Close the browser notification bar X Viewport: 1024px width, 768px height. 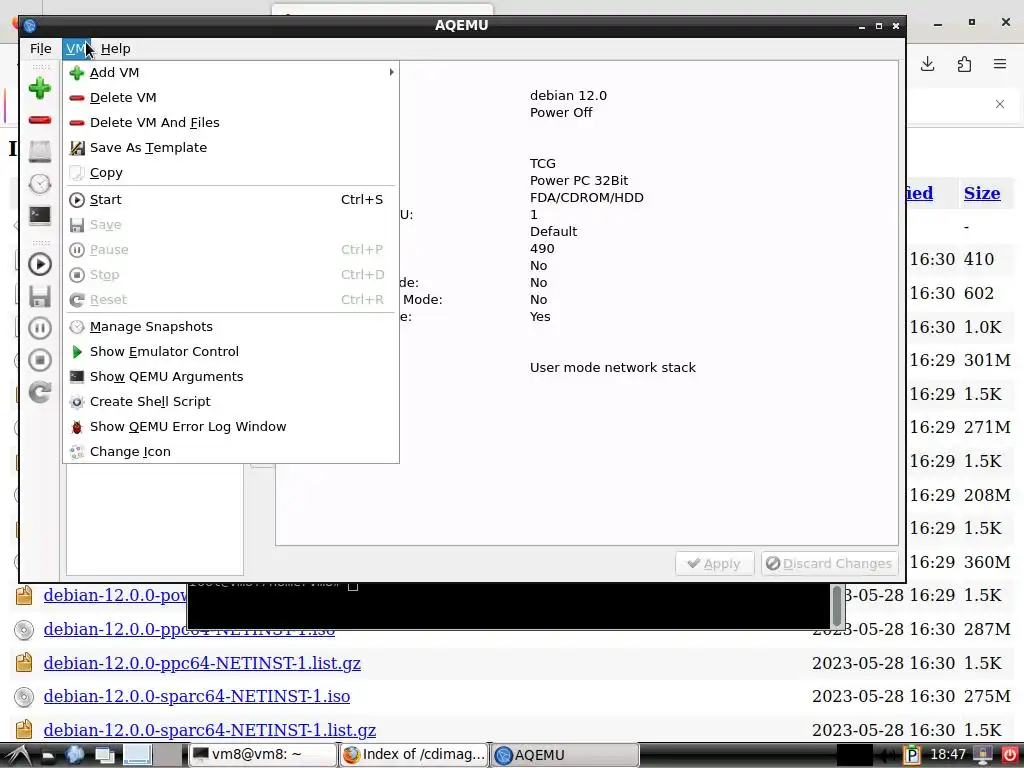click(1000, 104)
